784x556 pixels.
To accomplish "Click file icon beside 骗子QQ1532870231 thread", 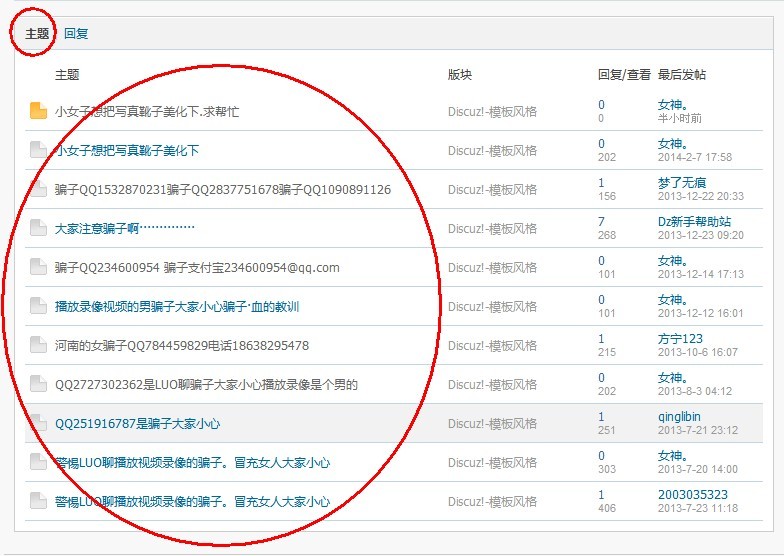I will (38, 189).
